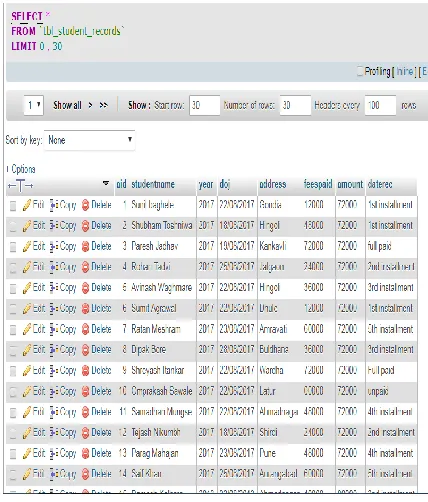Image resolution: width=428 pixels, height=502 pixels.
Task: Click the Copy icon in Shubham Toshniwal row
Action: click(54, 226)
